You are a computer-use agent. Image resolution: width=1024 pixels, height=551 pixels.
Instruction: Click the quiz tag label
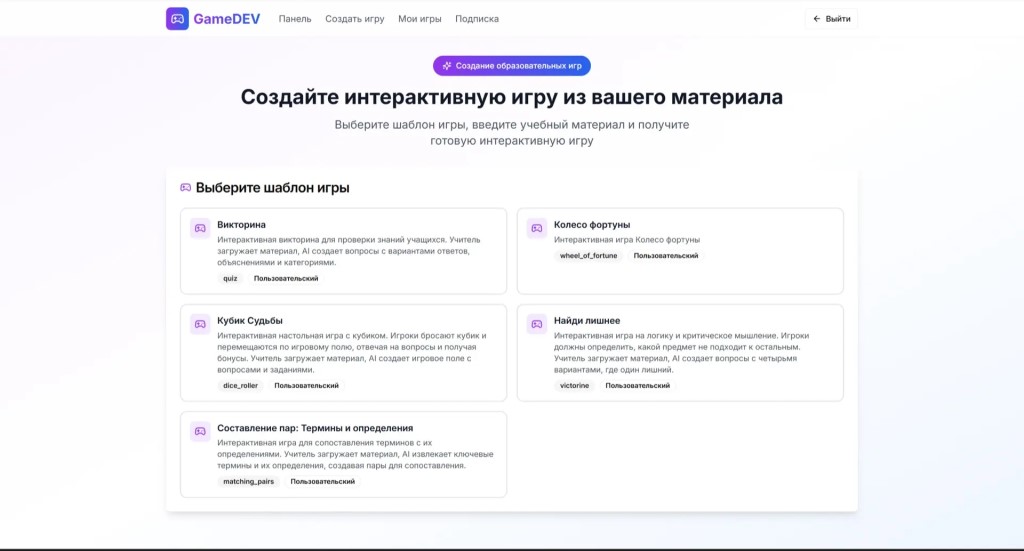click(231, 279)
